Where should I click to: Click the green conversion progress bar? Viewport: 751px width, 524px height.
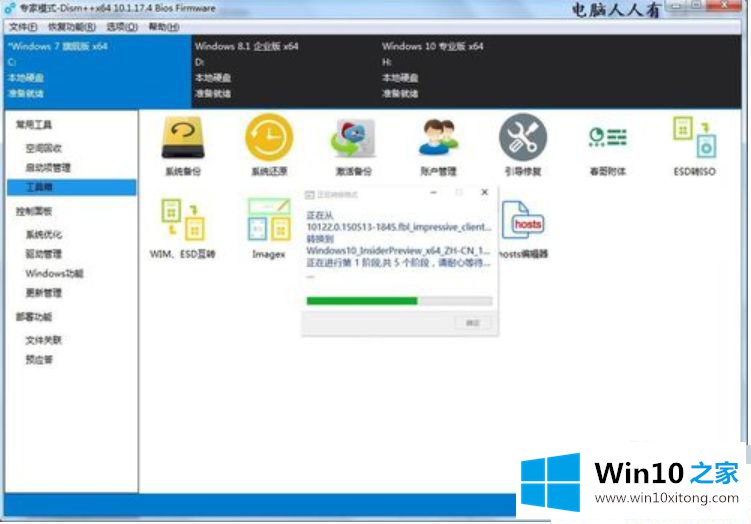(x=399, y=301)
